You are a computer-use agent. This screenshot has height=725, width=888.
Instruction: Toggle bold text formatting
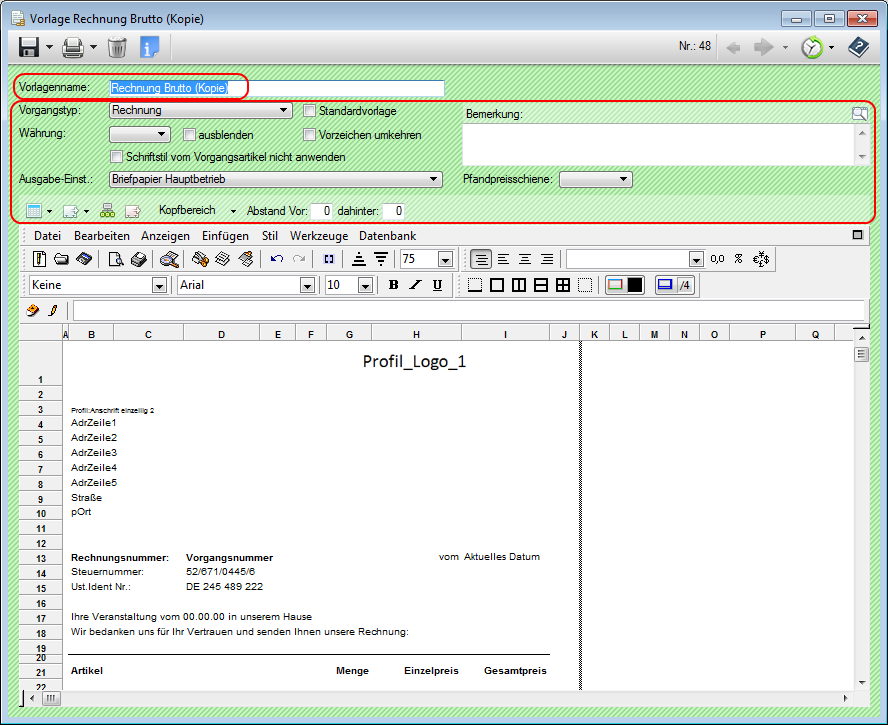(393, 285)
